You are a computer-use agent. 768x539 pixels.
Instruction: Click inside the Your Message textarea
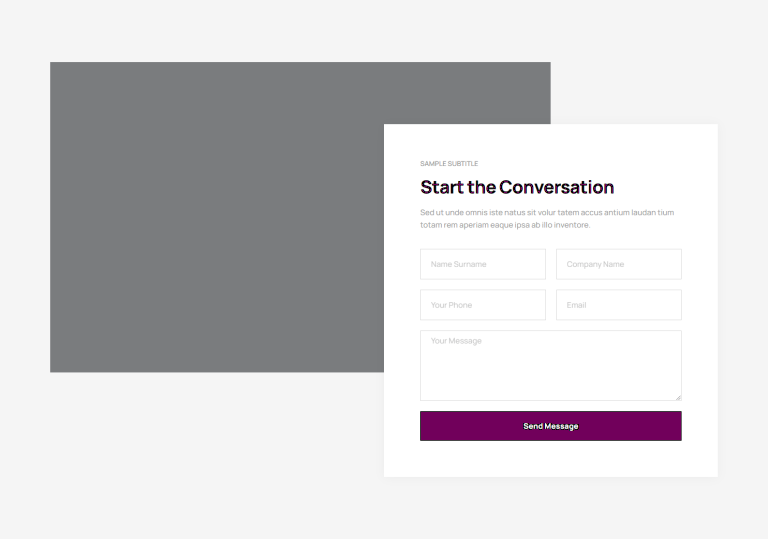[551, 366]
